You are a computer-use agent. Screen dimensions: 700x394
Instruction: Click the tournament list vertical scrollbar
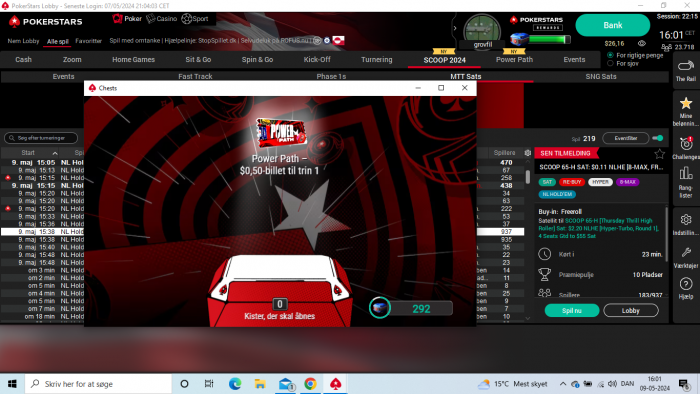tap(528, 177)
